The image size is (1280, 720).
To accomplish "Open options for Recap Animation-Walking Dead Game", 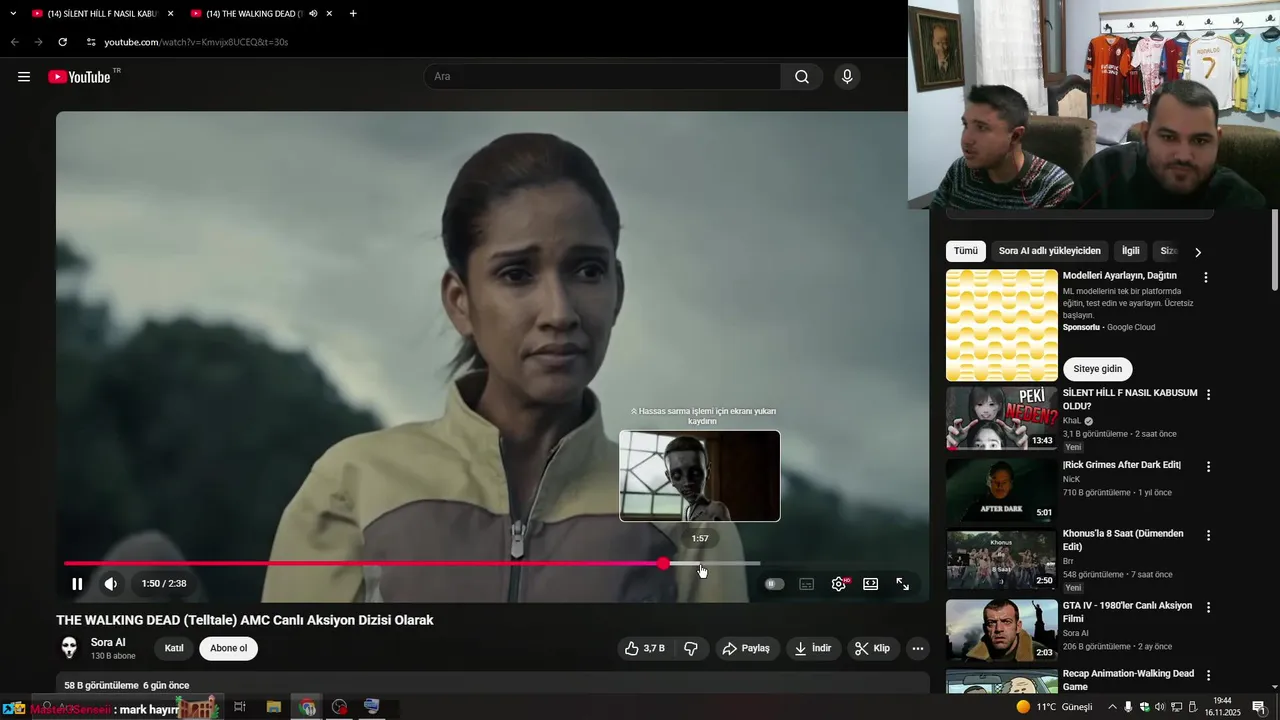I will click(1208, 675).
